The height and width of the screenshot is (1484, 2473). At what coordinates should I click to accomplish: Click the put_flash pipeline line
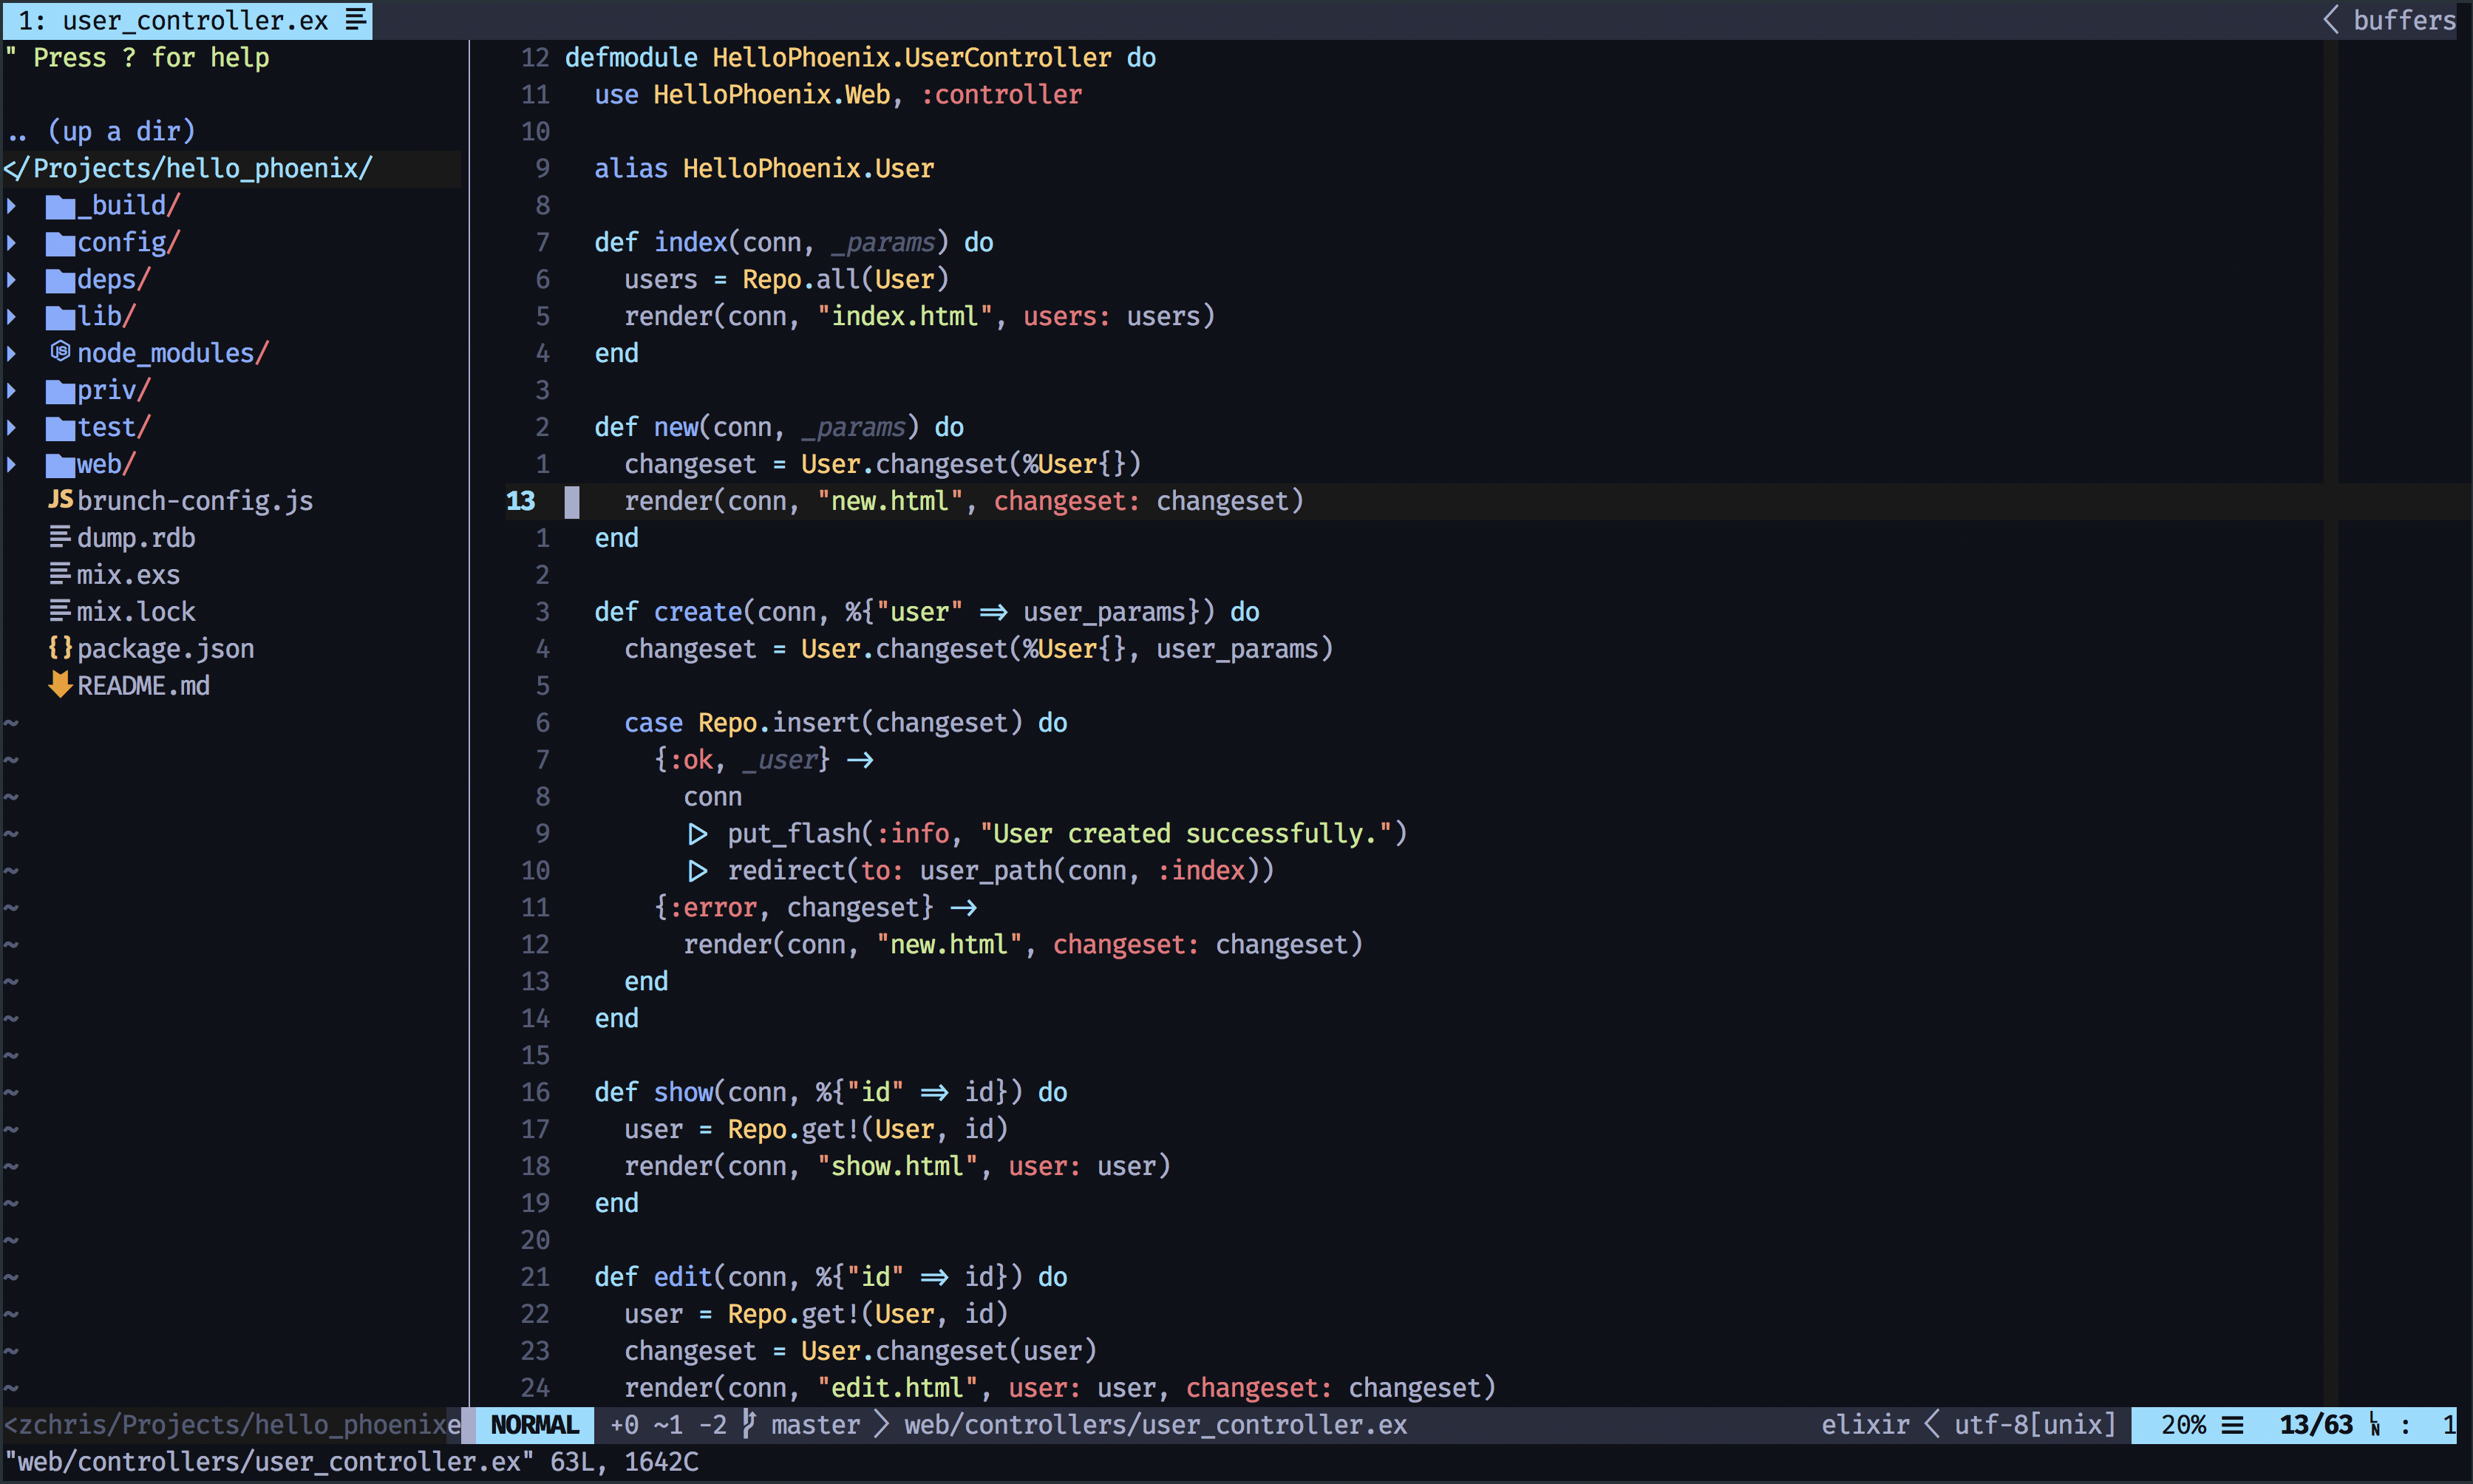coord(1047,834)
